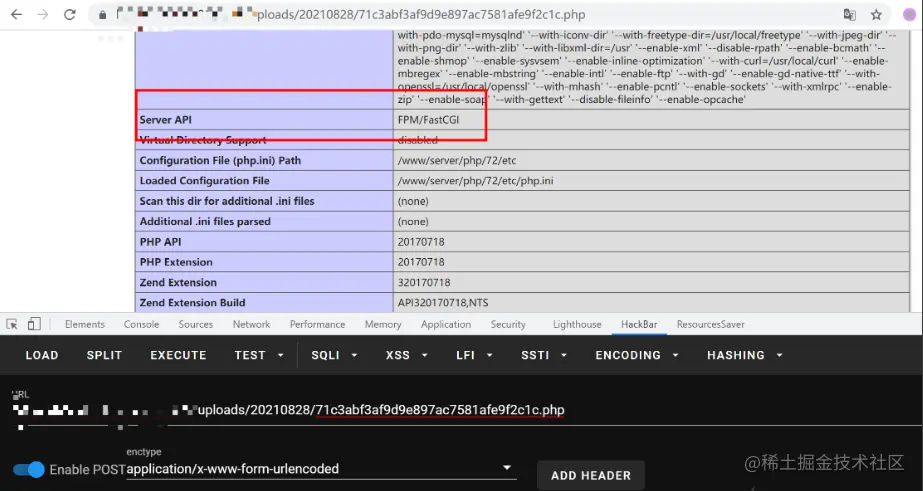Select 'API320170718,NTS' value cell
The height and width of the screenshot is (491, 923).
[651, 303]
